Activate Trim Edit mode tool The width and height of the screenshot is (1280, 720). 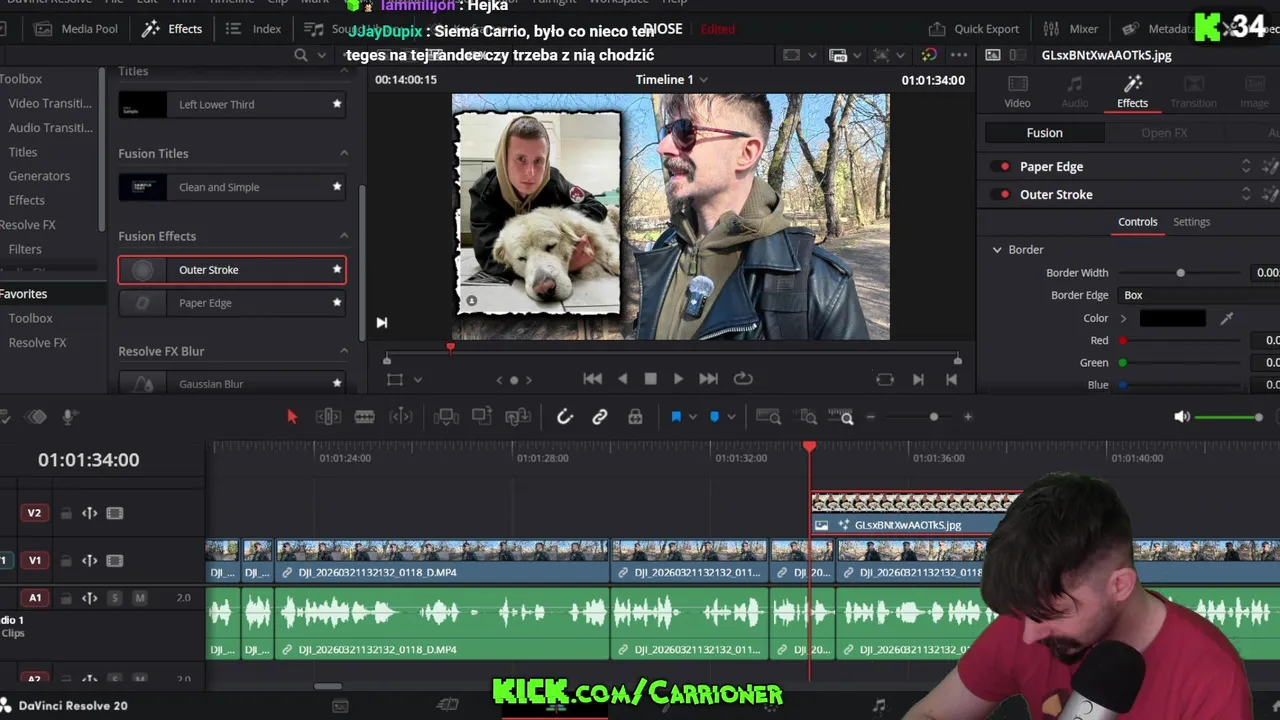pos(328,417)
